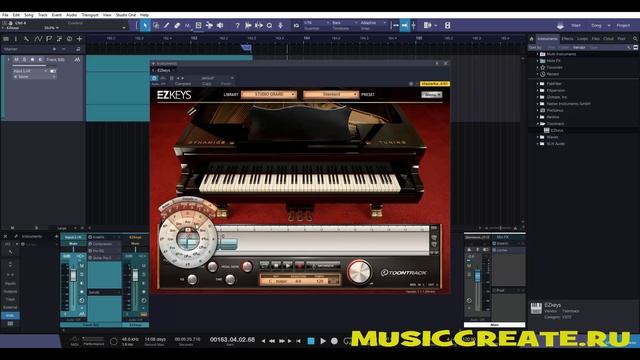Record-arm the instrument track
The image size is (640, 360).
32,60
